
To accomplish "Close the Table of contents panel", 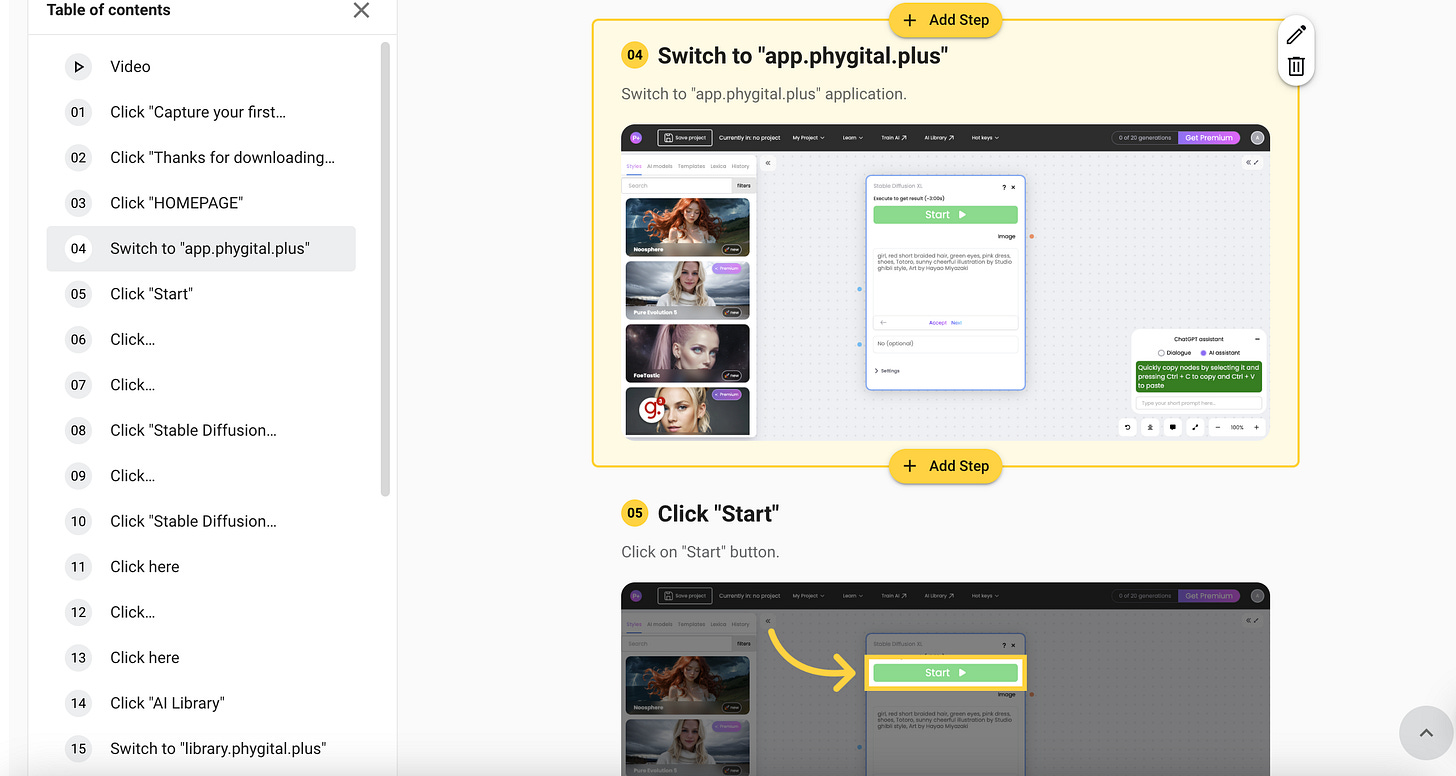I will coord(361,10).
